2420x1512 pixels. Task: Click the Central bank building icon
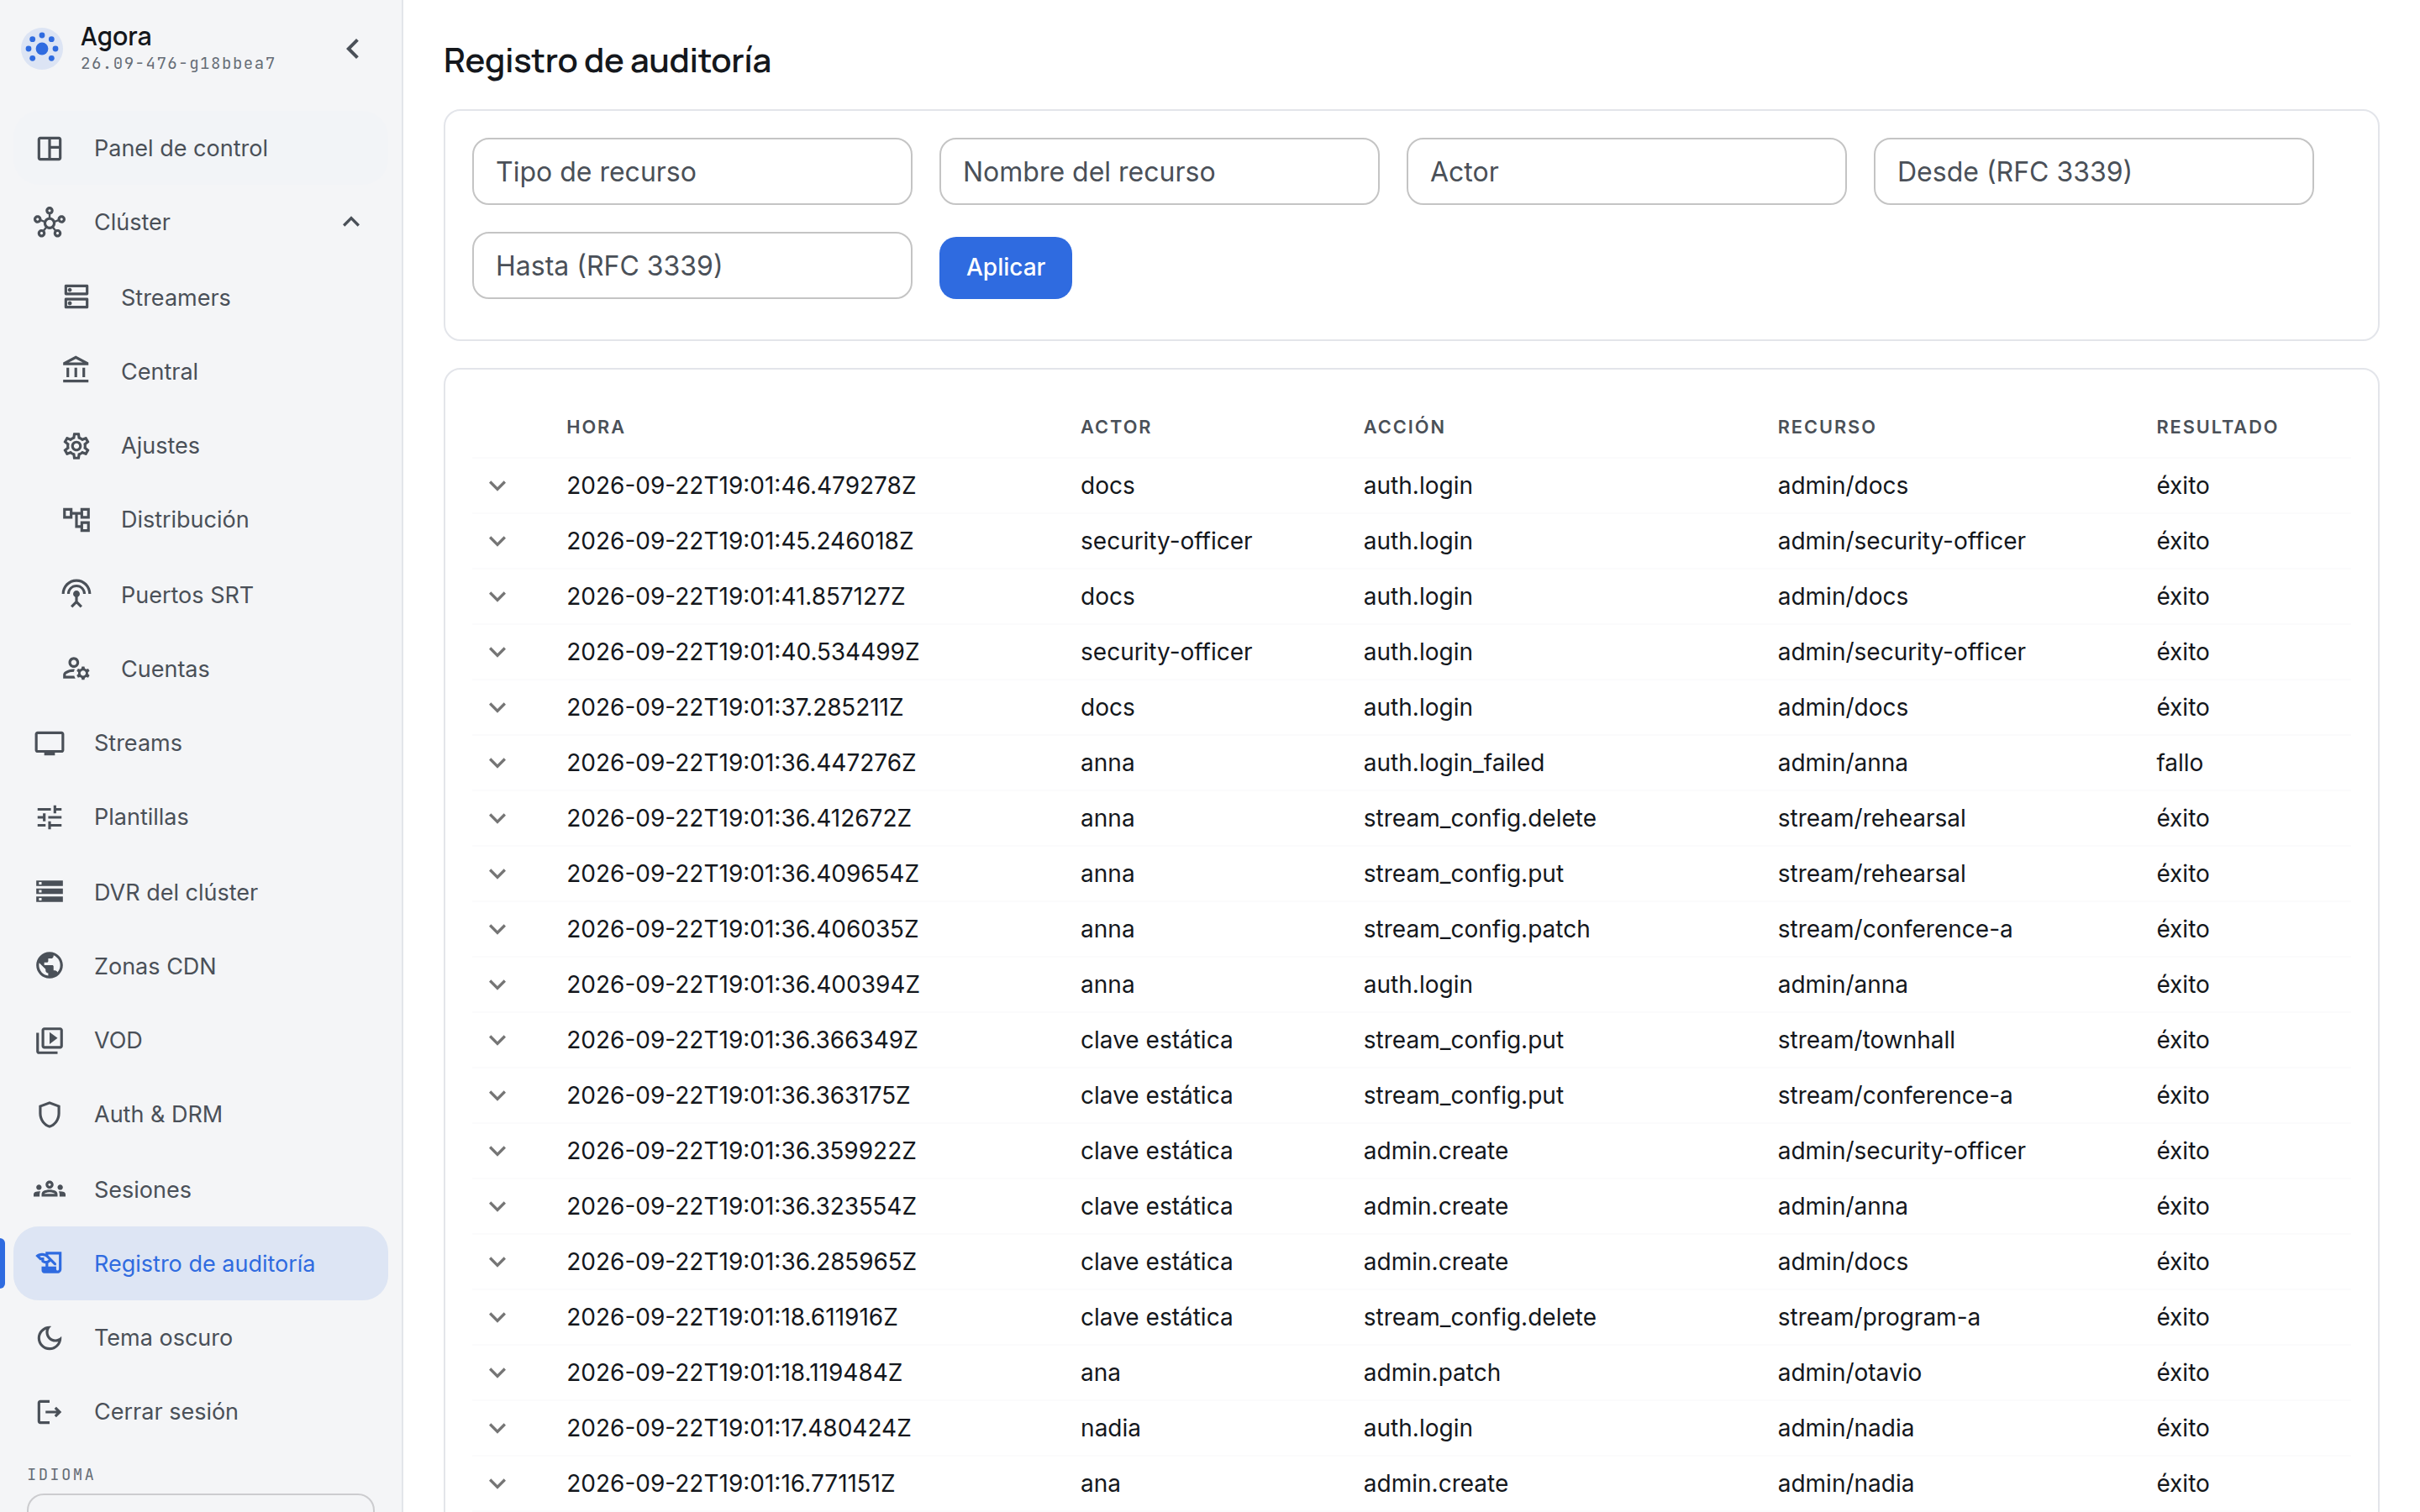[x=76, y=371]
